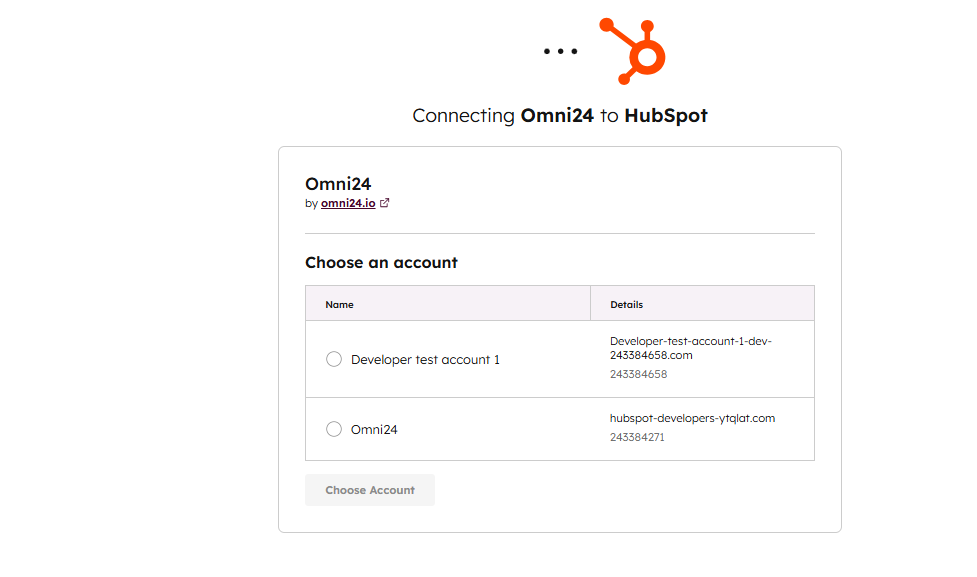This screenshot has width=977, height=577.
Task: Select the Omni24 account radio button
Action: [334, 429]
